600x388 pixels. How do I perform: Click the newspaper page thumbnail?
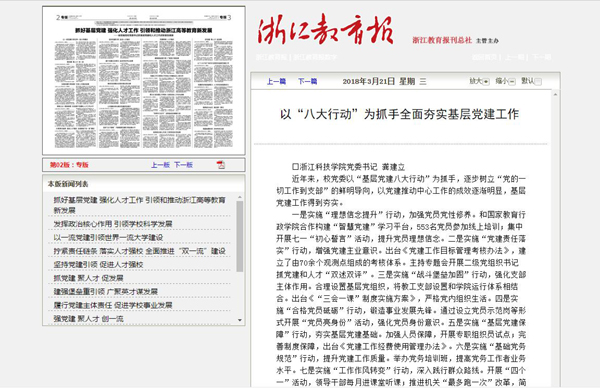pos(143,80)
